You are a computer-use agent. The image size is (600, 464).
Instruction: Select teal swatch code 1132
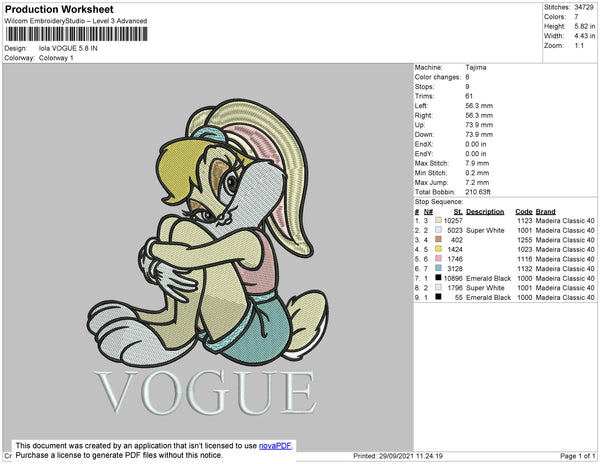pyautogui.click(x=438, y=268)
